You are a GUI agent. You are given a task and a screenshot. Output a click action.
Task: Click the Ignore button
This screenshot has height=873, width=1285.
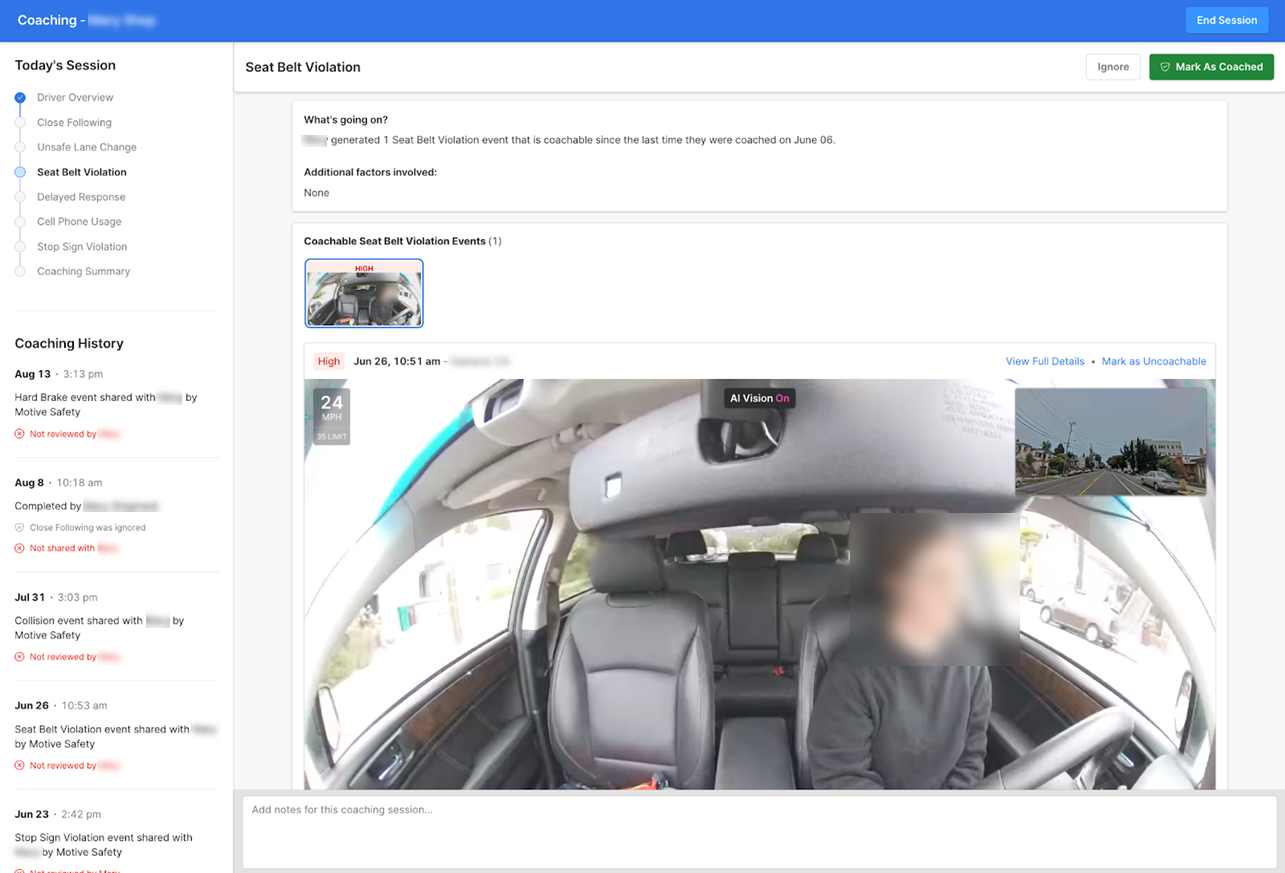1112,67
